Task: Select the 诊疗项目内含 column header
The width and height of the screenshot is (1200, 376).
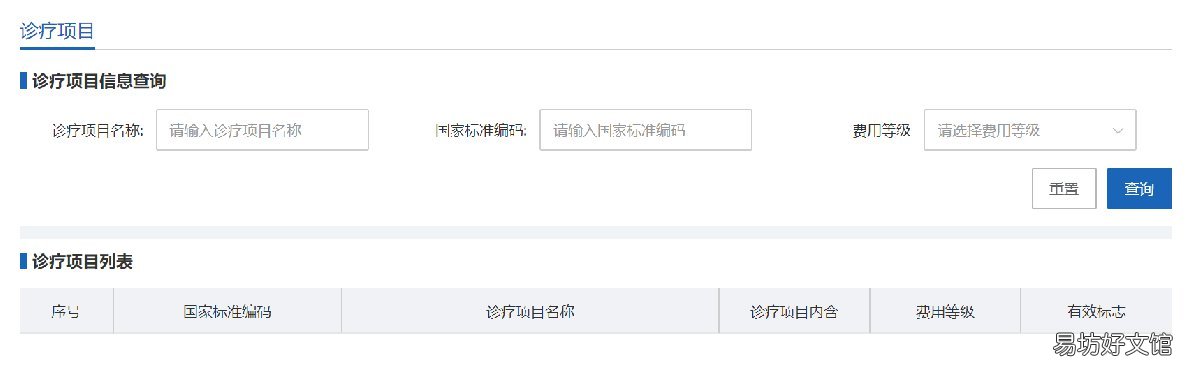Action: point(795,311)
